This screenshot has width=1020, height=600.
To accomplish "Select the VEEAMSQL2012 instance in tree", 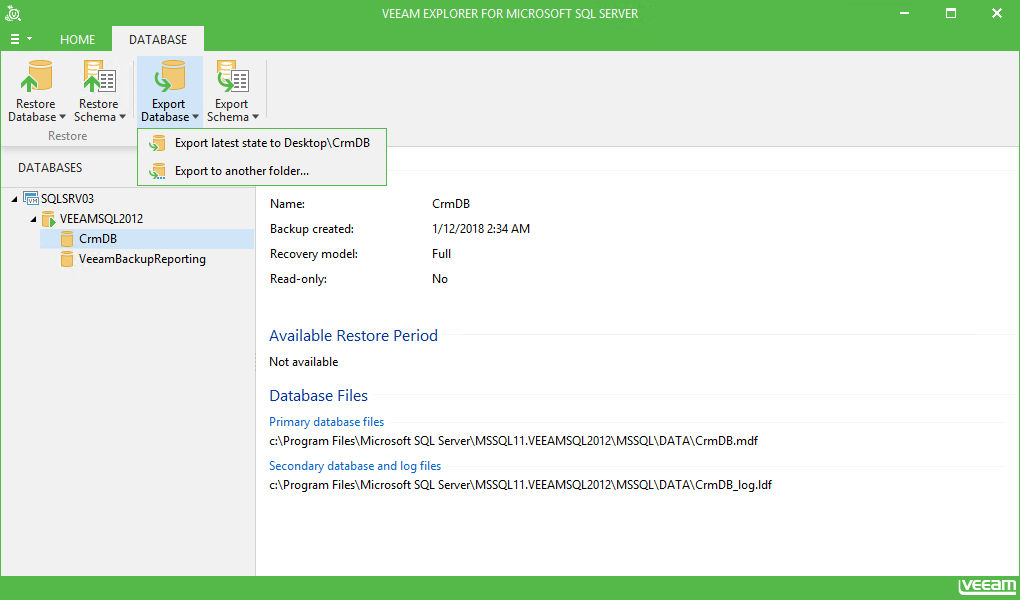I will point(101,219).
